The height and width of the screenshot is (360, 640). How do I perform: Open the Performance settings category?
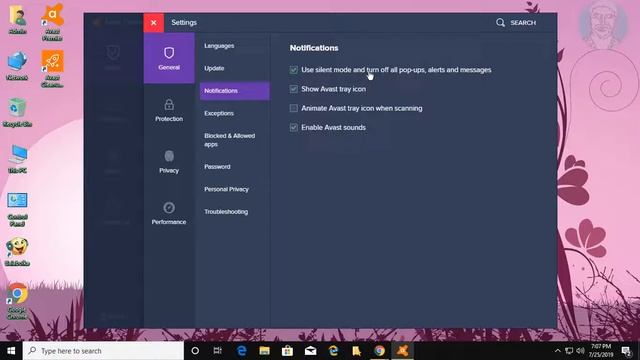point(169,213)
